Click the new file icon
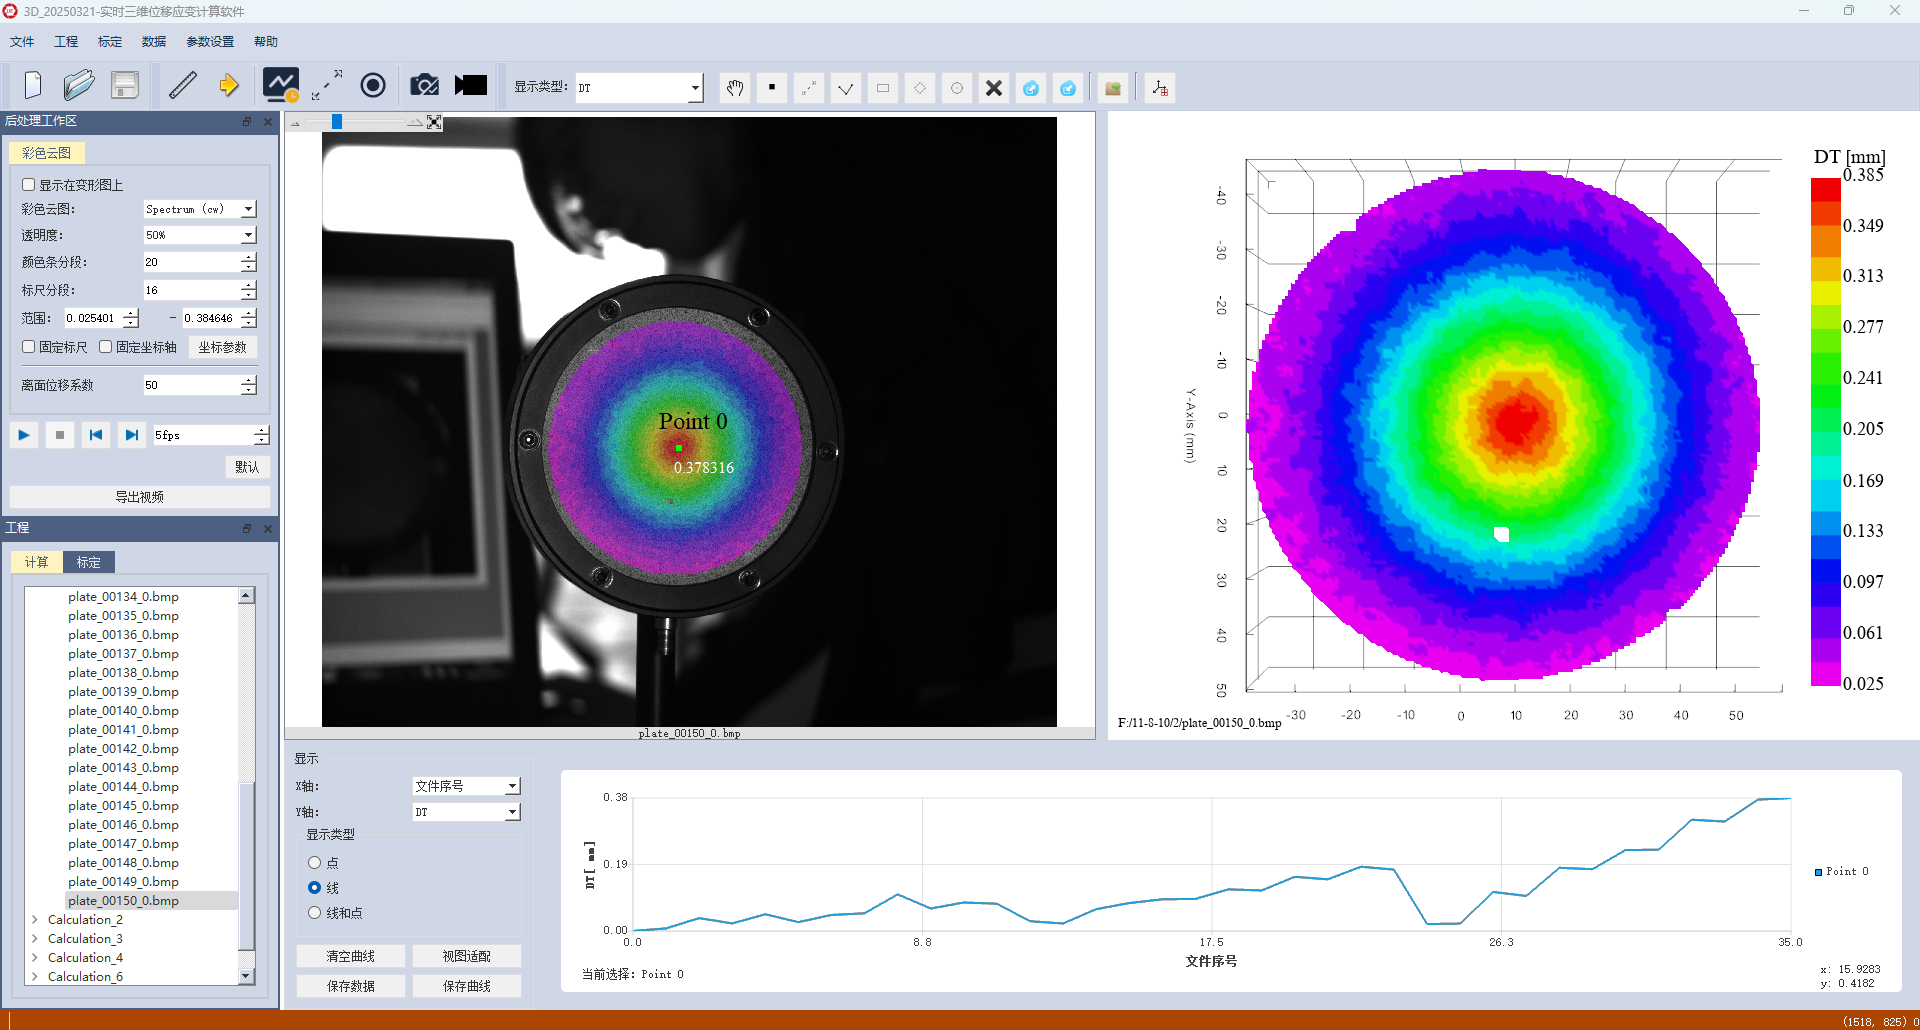Screen dimensions: 1920x1030 point(33,86)
